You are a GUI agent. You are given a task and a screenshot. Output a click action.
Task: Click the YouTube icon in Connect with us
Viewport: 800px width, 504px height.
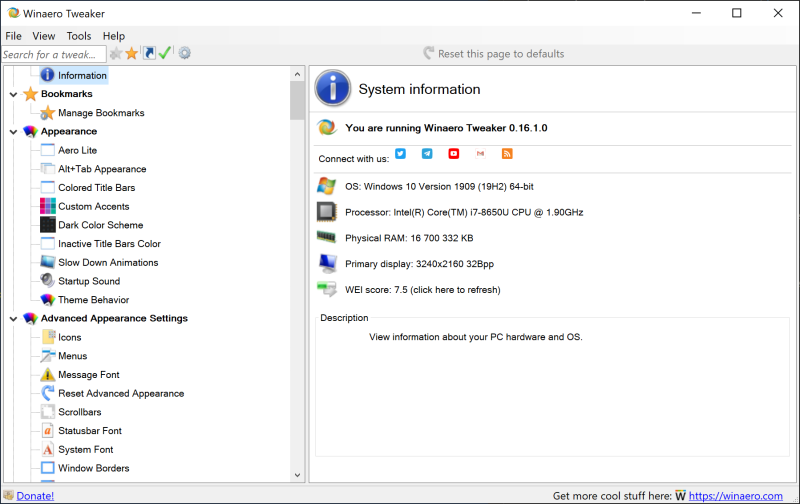click(x=454, y=154)
